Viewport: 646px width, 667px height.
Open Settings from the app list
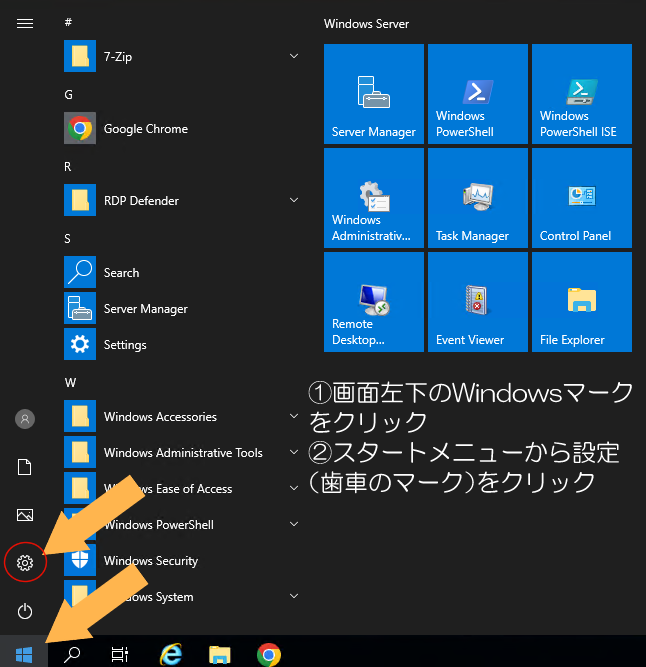click(125, 345)
